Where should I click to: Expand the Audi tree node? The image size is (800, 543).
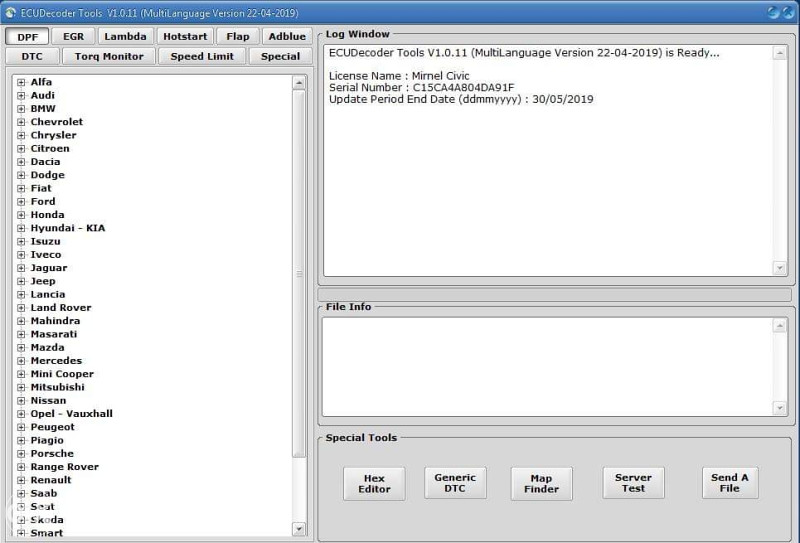[21, 95]
